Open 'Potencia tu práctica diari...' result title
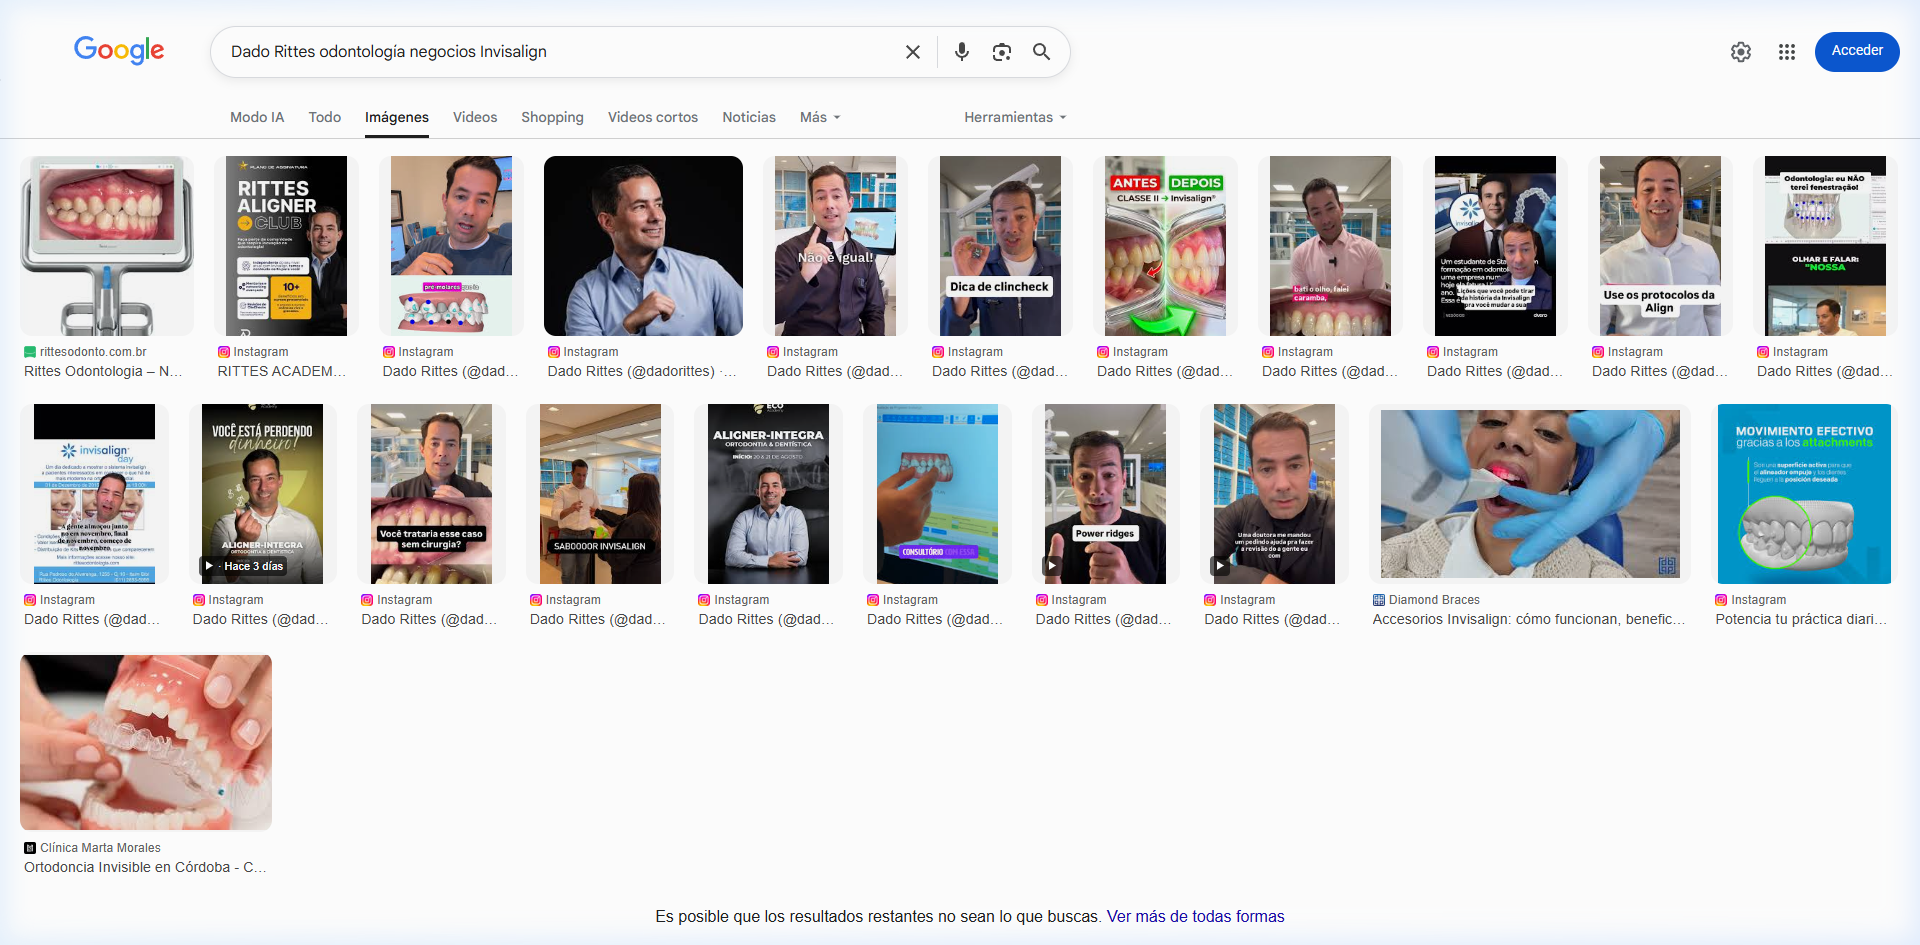1920x945 pixels. [x=1801, y=619]
